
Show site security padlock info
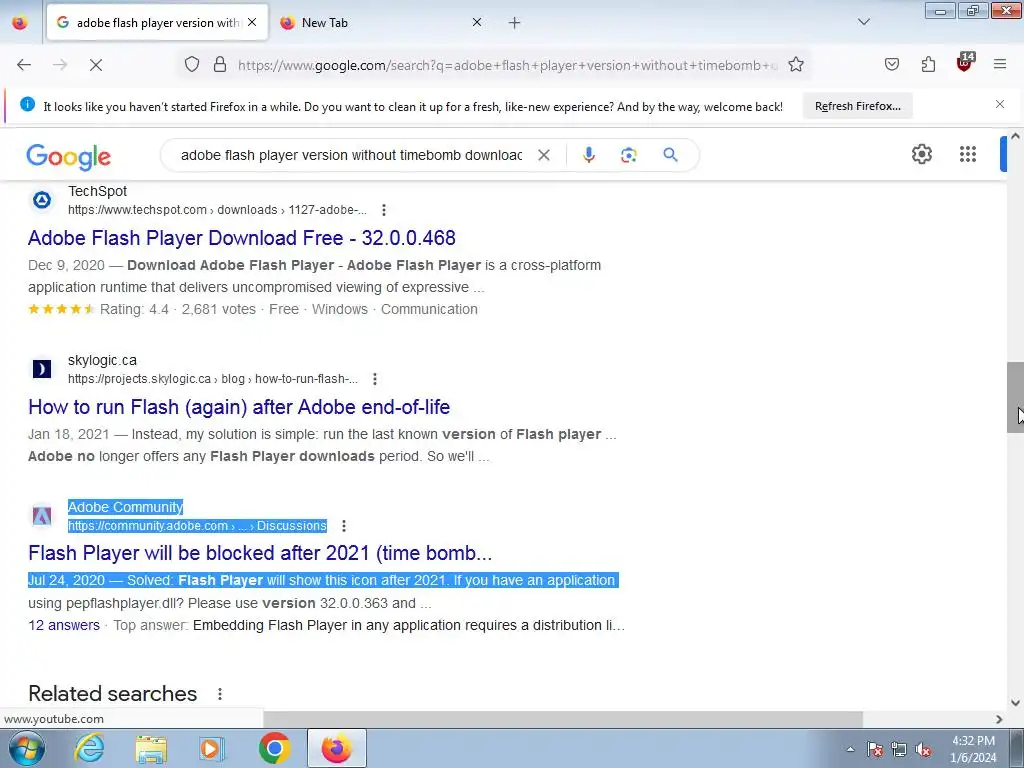[220, 65]
